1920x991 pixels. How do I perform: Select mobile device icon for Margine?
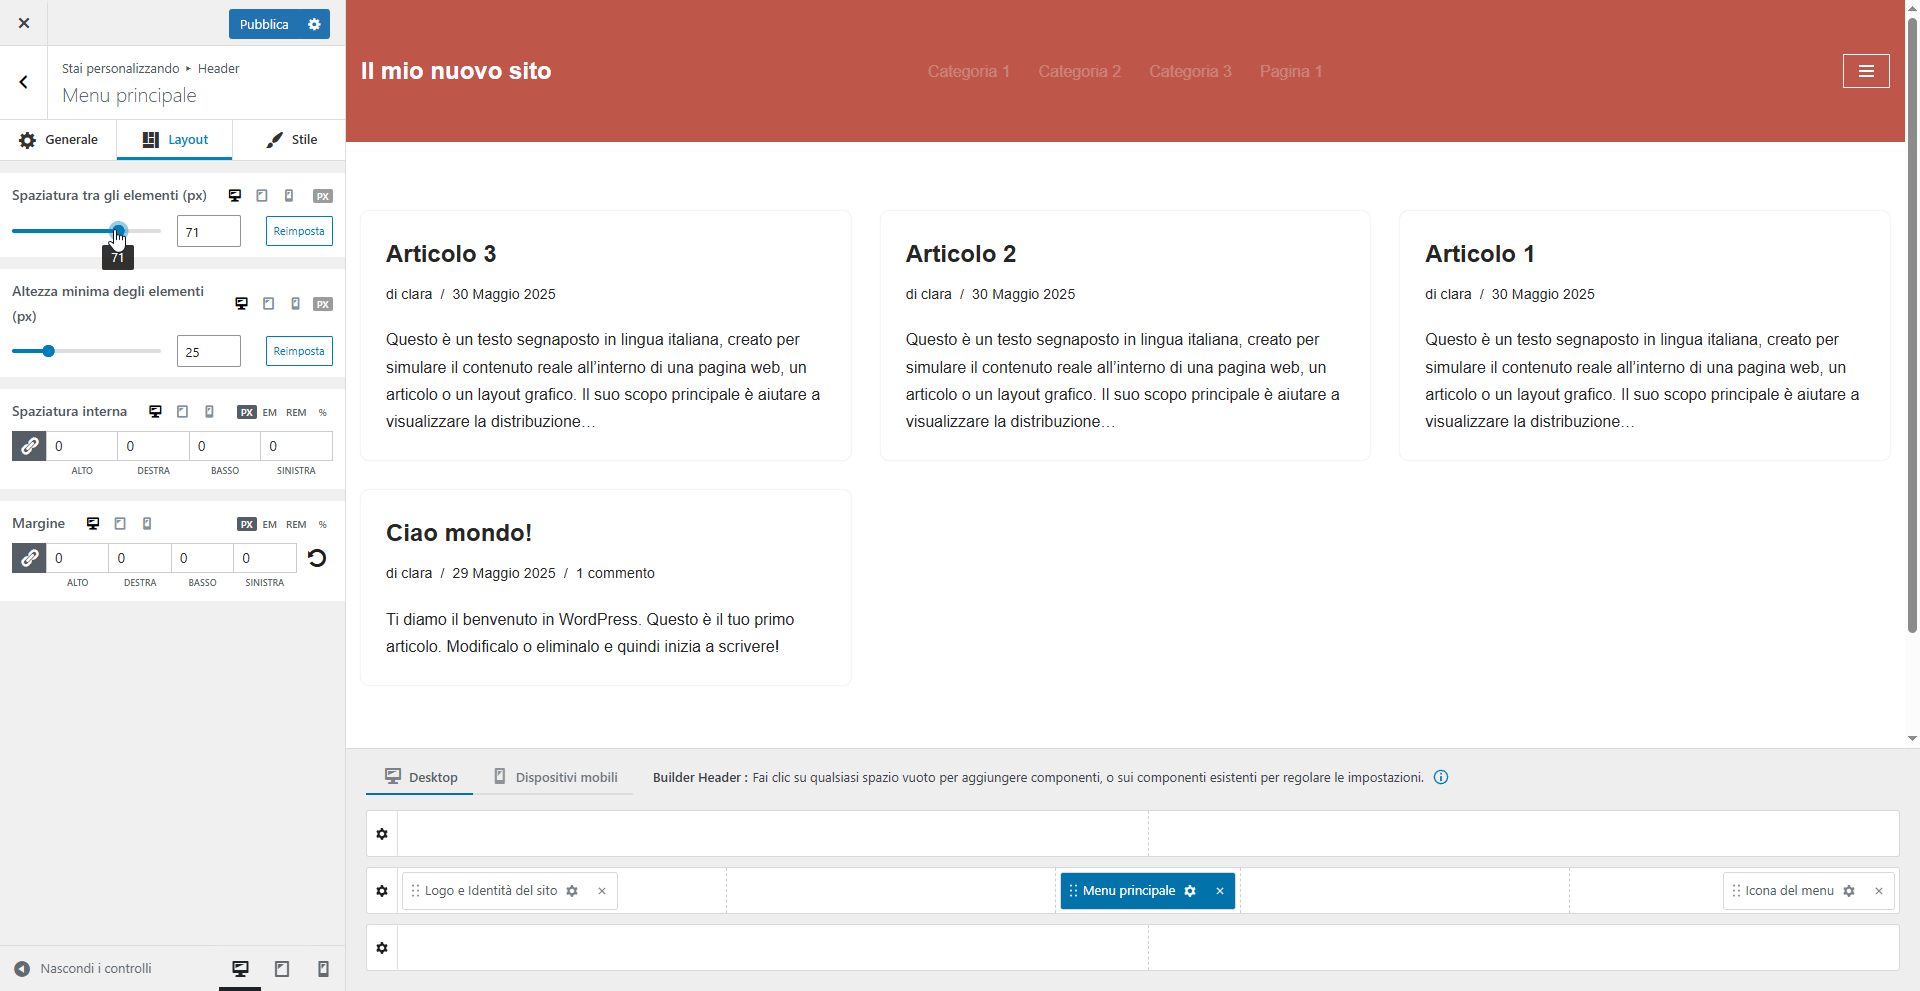pyautogui.click(x=147, y=524)
